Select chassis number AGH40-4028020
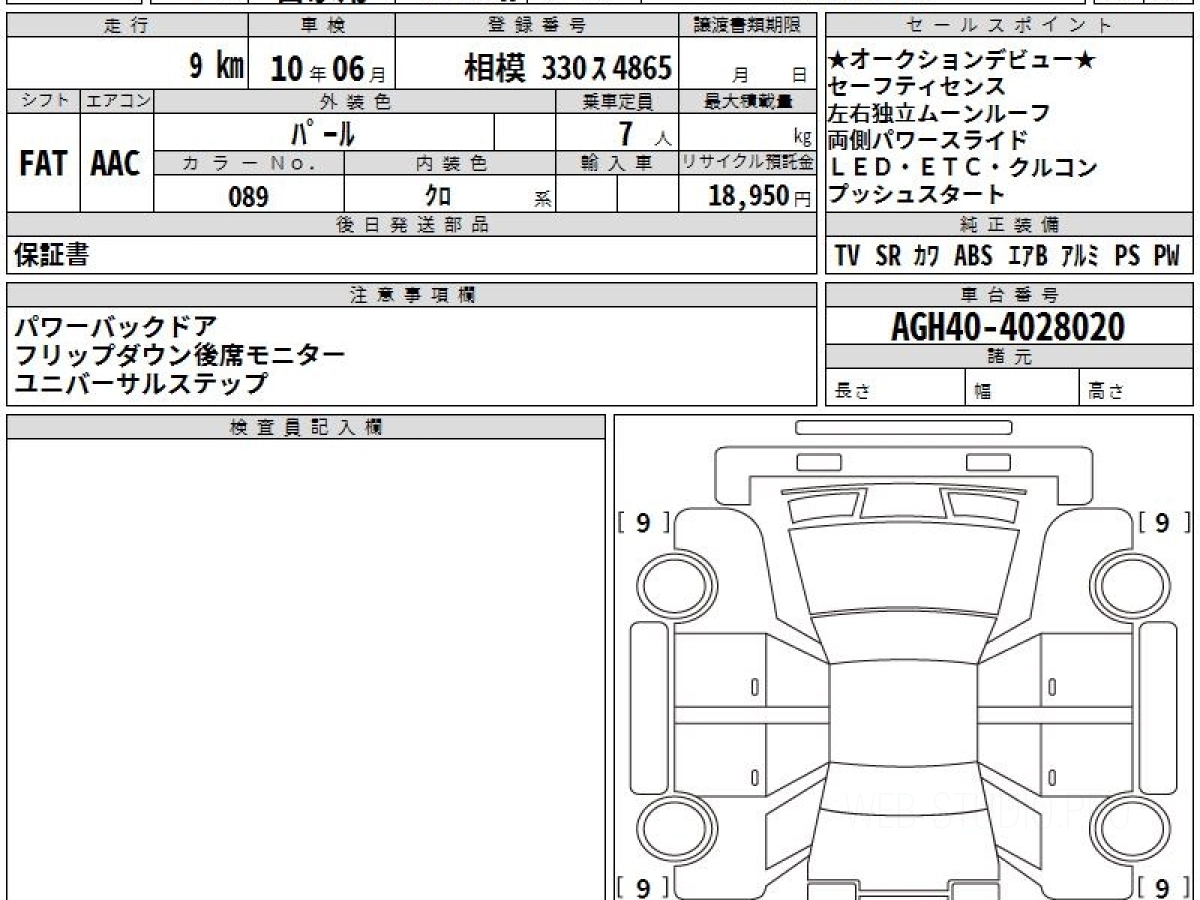 (1008, 327)
